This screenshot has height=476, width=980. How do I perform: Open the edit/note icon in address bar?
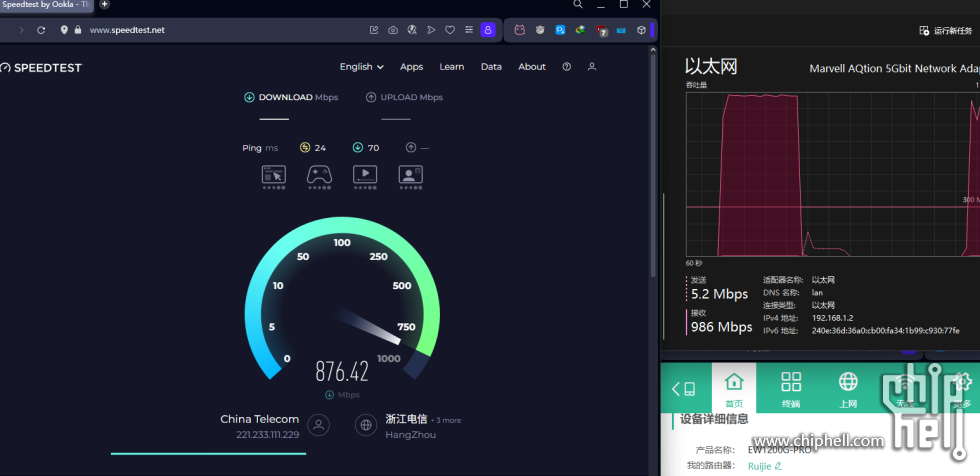(x=374, y=30)
